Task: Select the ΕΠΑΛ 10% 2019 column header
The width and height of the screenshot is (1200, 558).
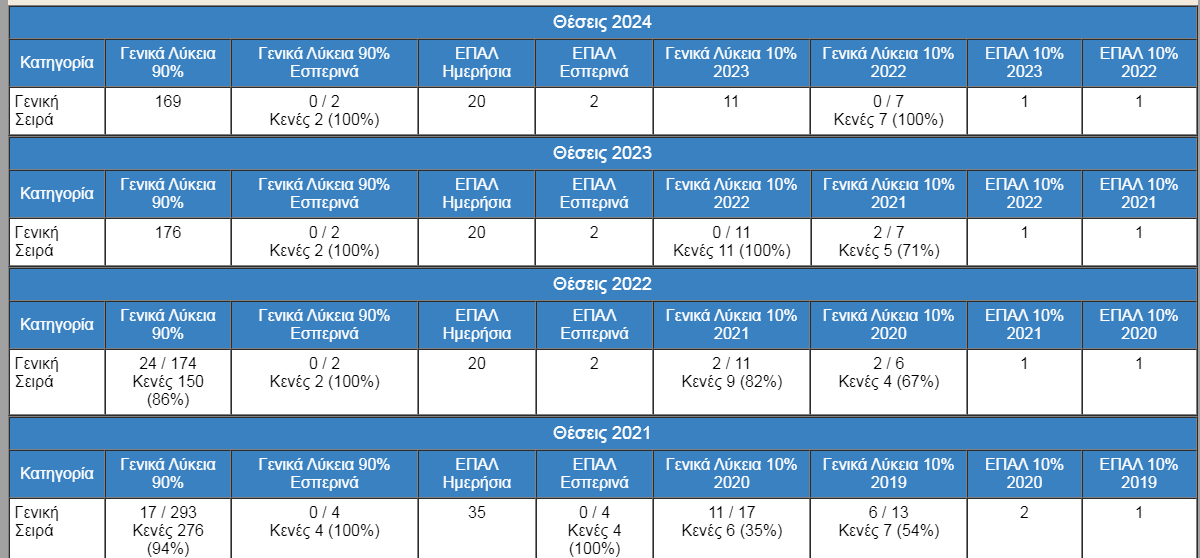Action: 1140,473
